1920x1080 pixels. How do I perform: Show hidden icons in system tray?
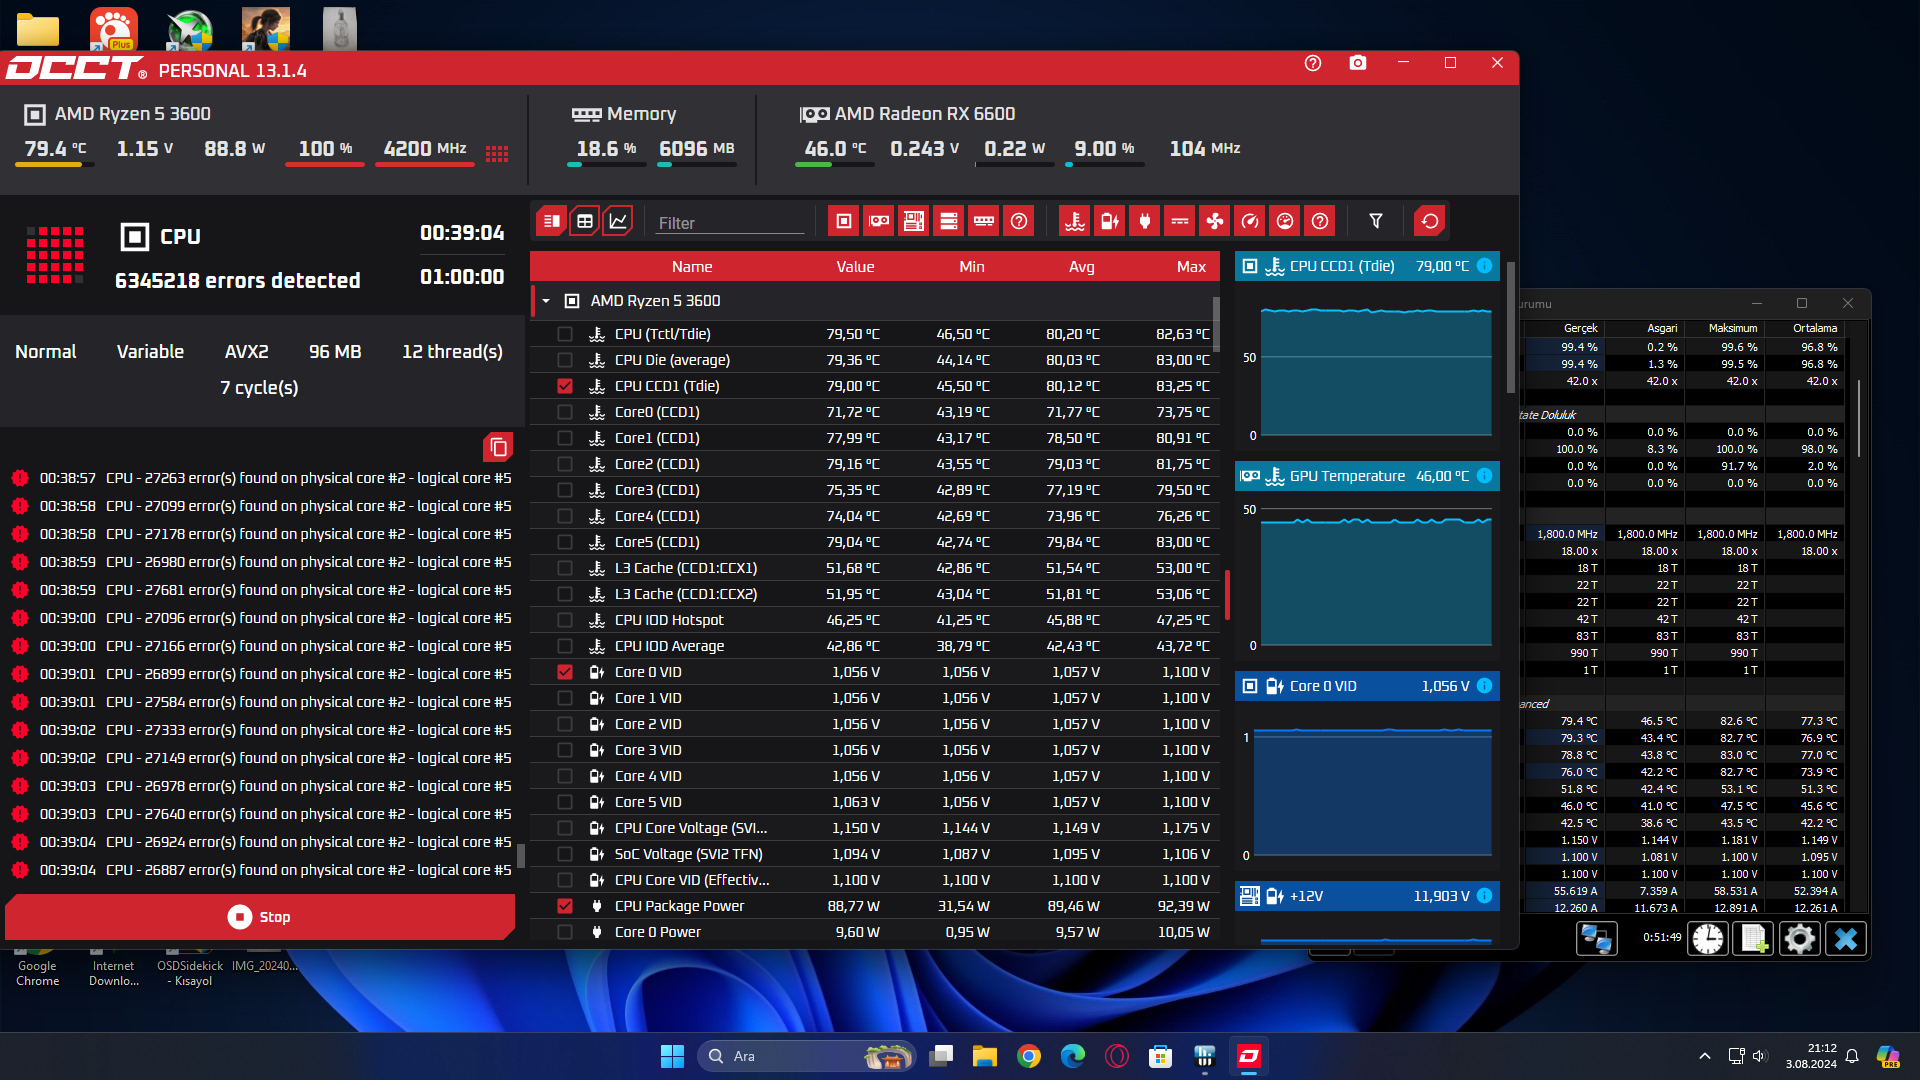coord(1704,1056)
